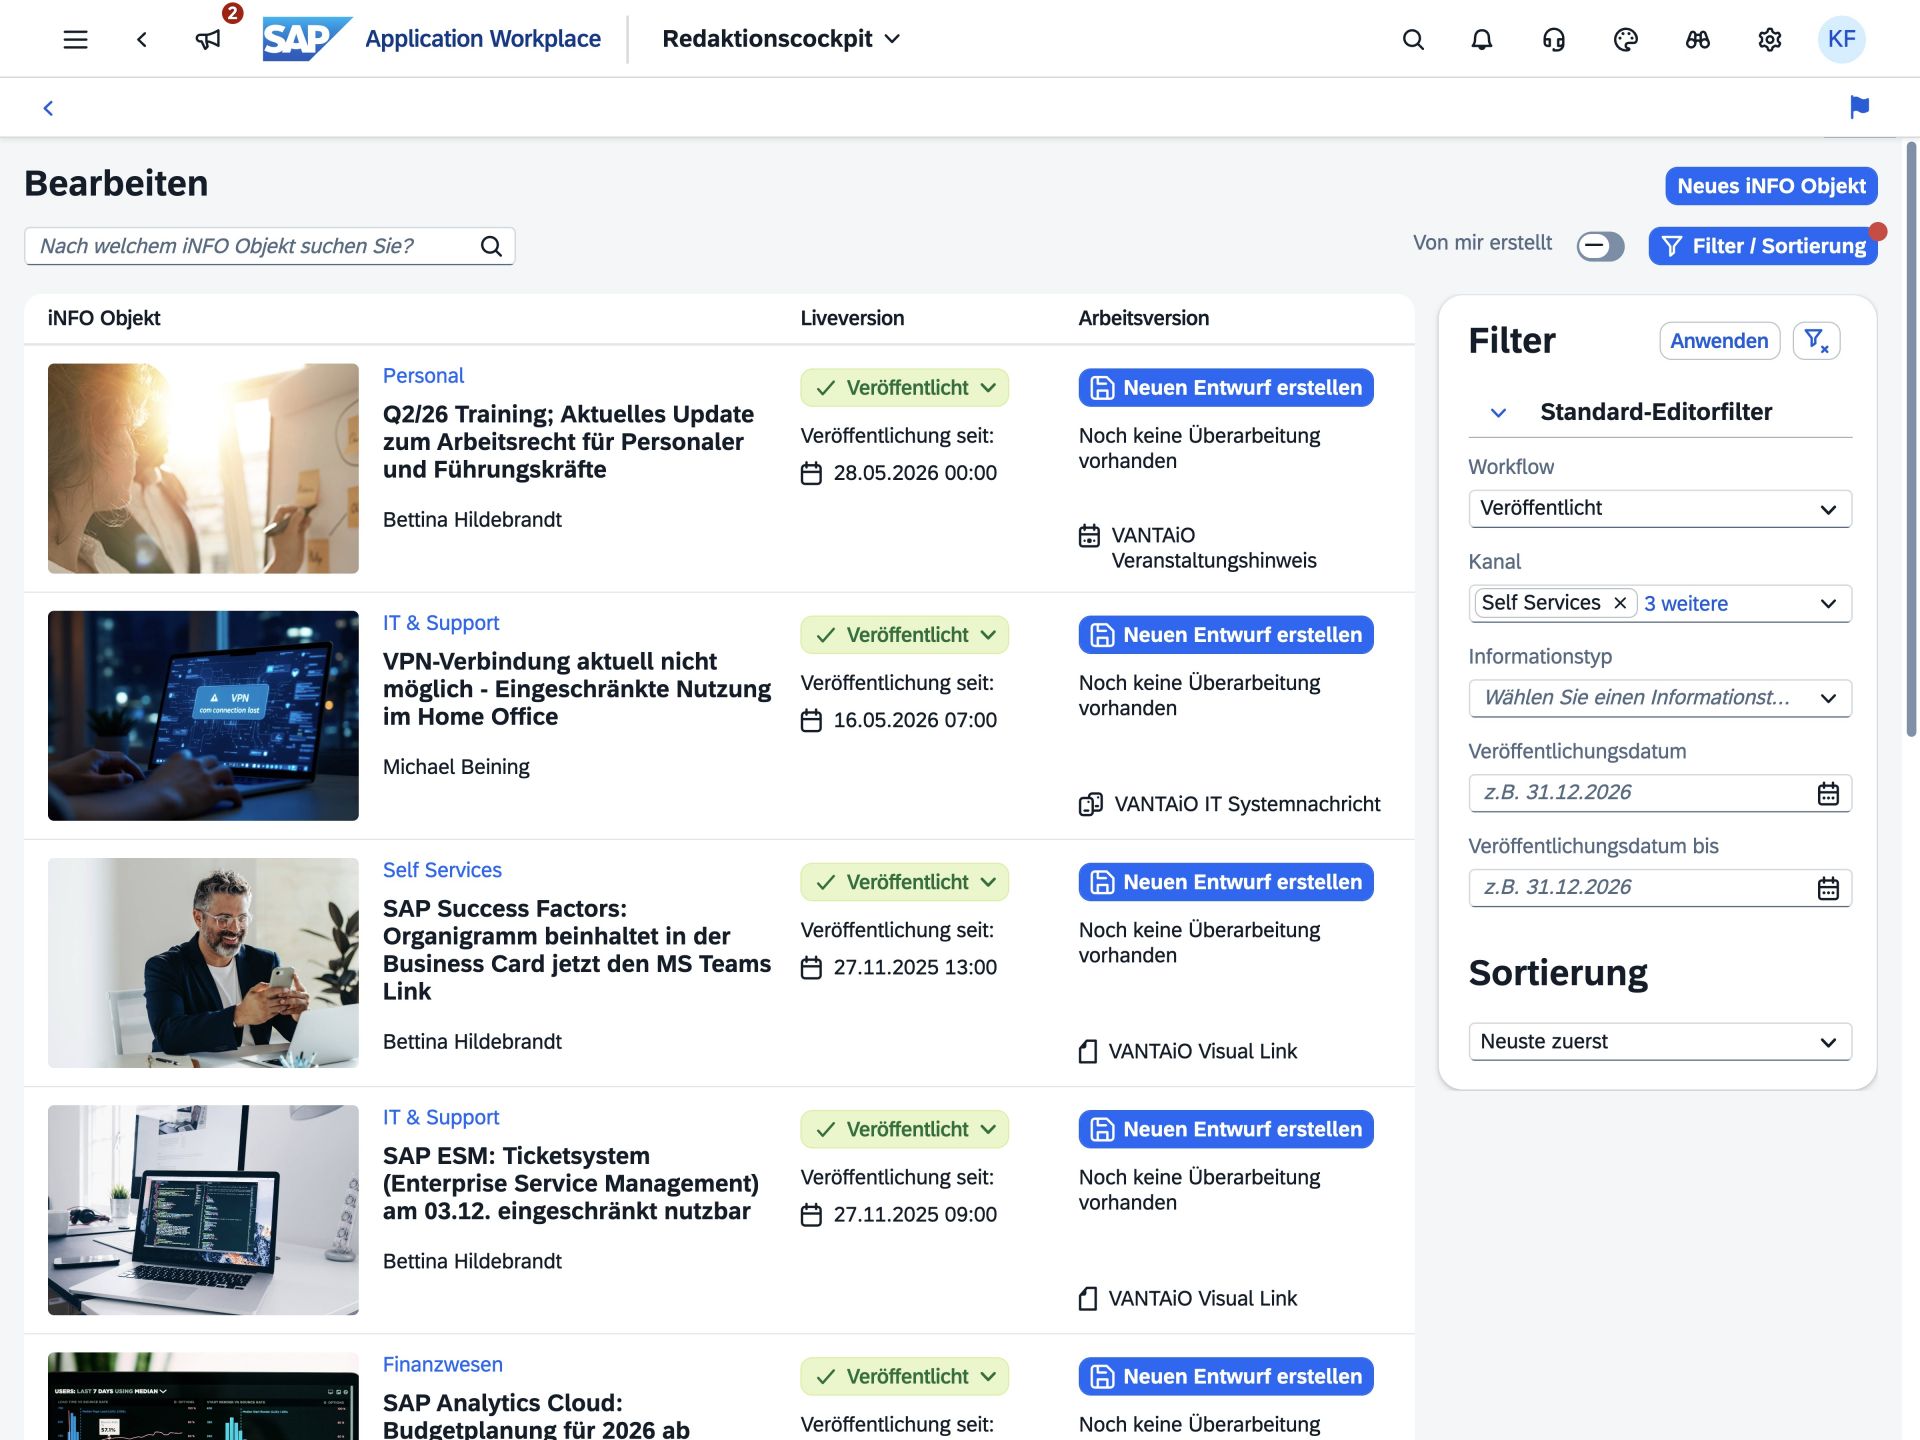Show '3 weitere' selected channels
Image resolution: width=1920 pixels, height=1440 pixels.
[1686, 604]
